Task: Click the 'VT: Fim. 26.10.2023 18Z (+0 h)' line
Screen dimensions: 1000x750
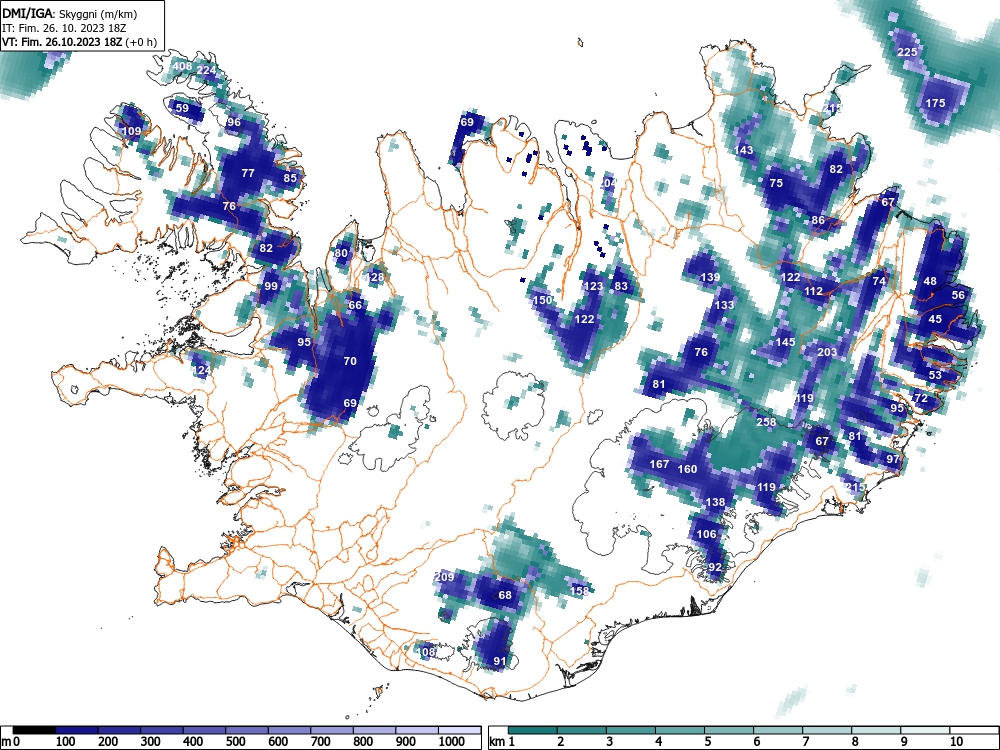Action: click(x=79, y=42)
